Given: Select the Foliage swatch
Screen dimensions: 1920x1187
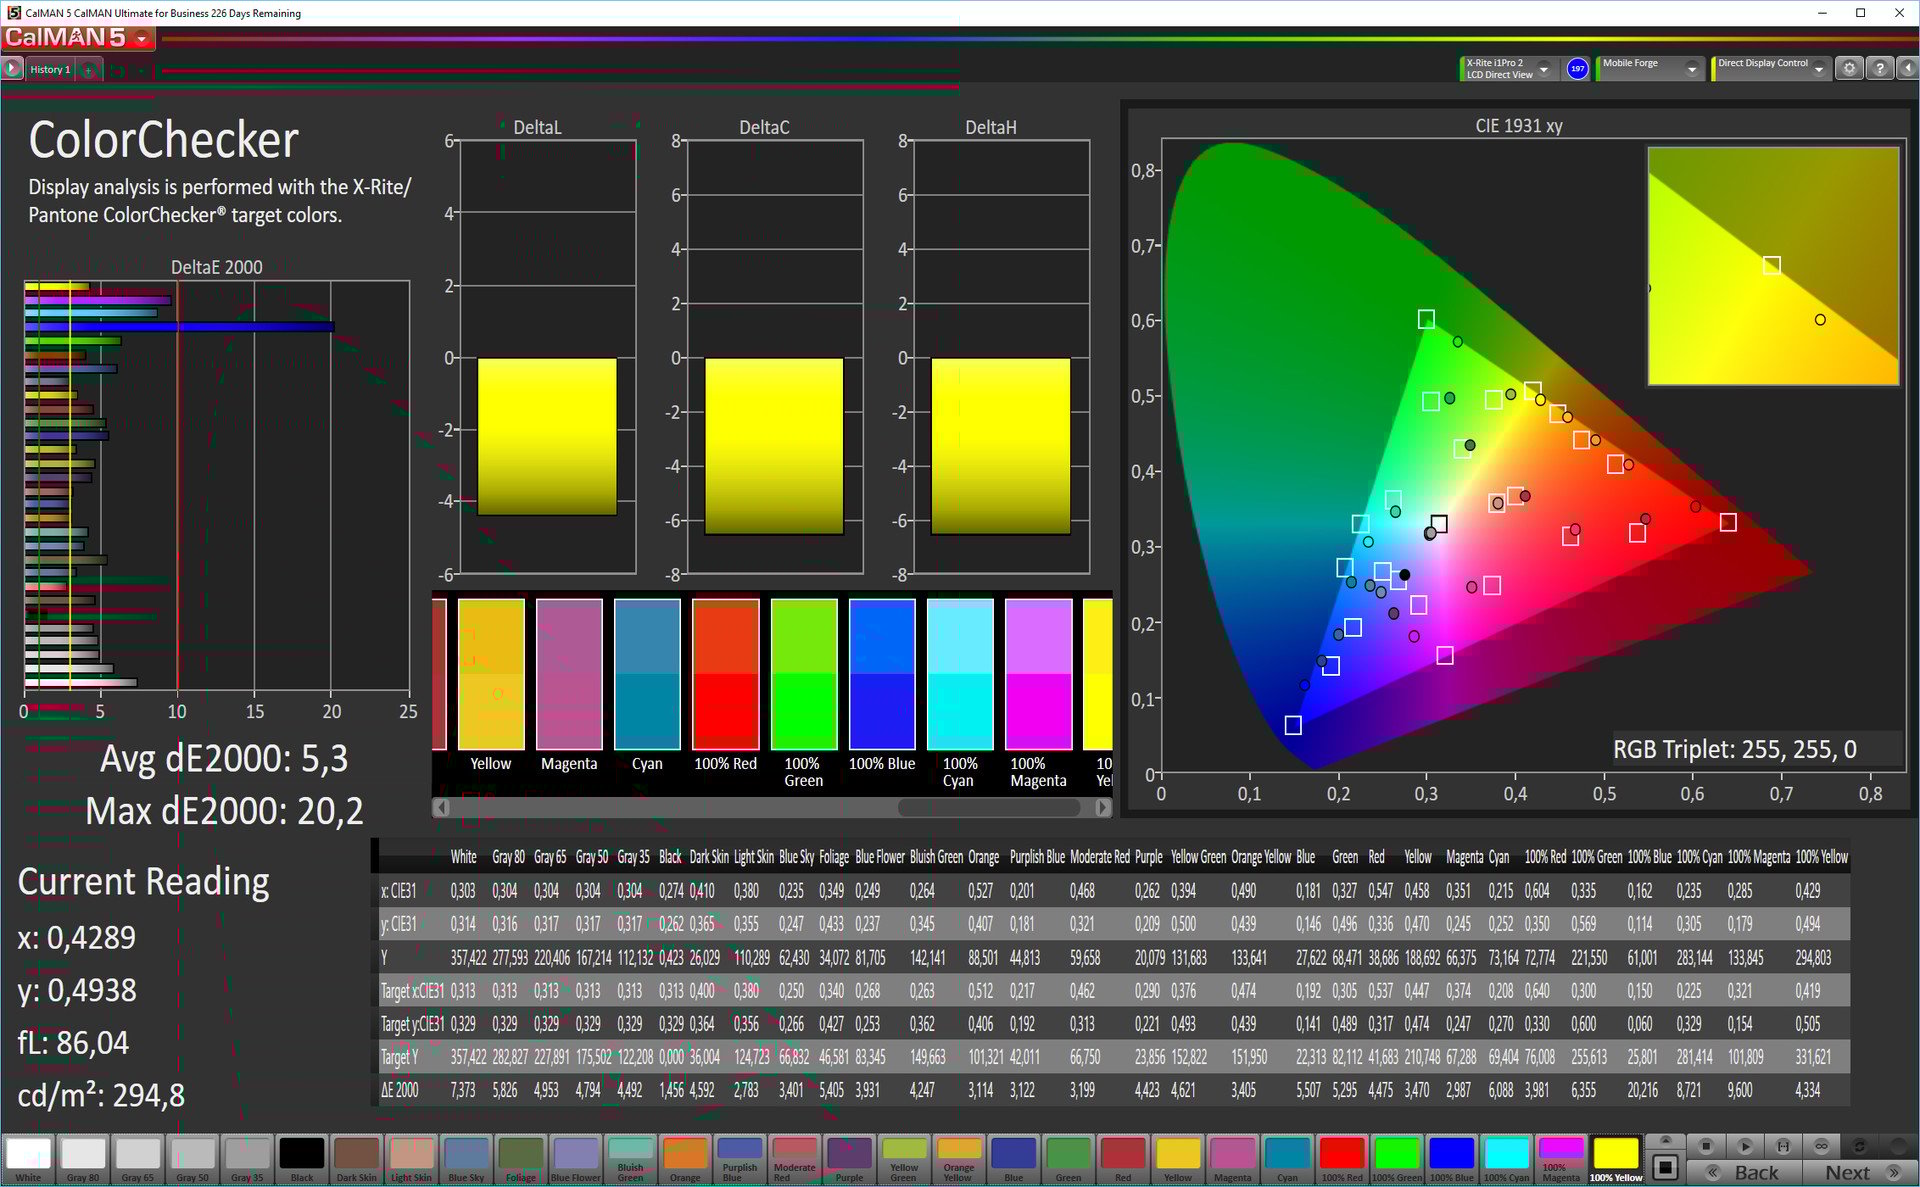Looking at the screenshot, I should point(521,1160).
